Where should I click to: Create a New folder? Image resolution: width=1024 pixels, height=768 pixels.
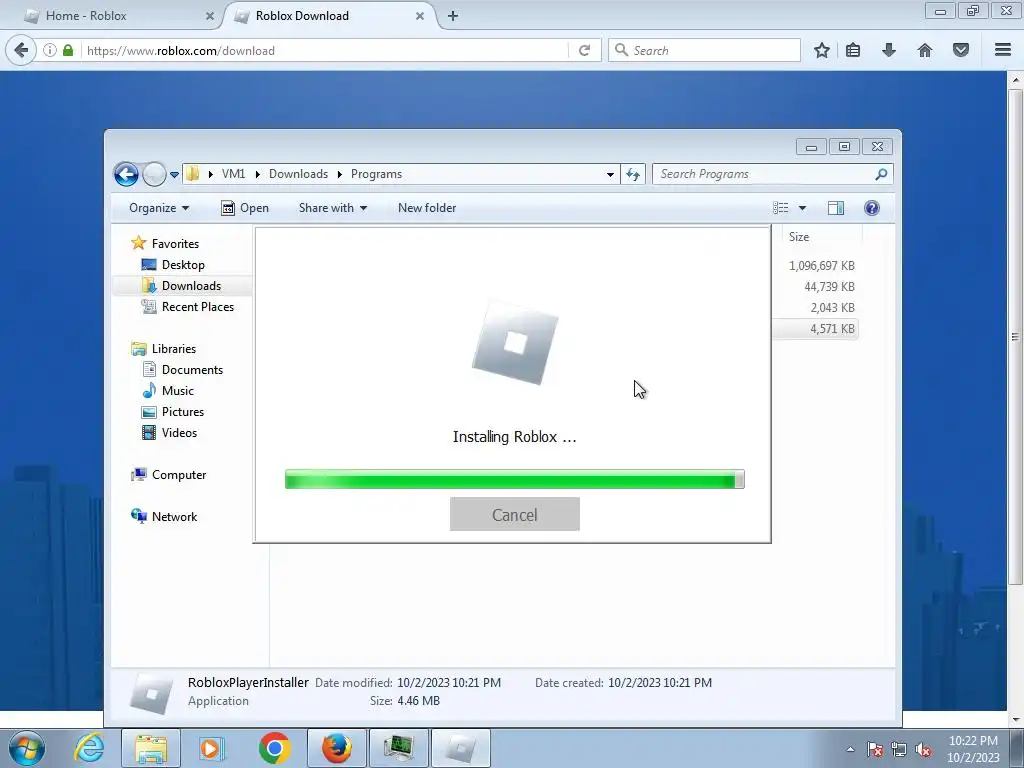coord(427,208)
